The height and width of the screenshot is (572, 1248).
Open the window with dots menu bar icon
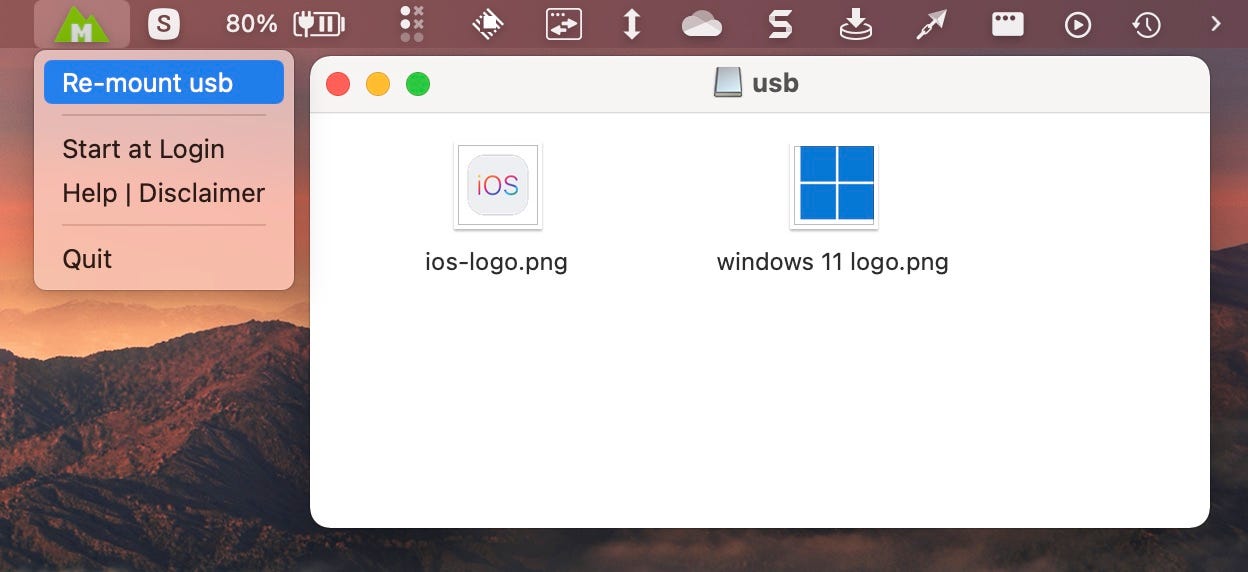[1007, 24]
